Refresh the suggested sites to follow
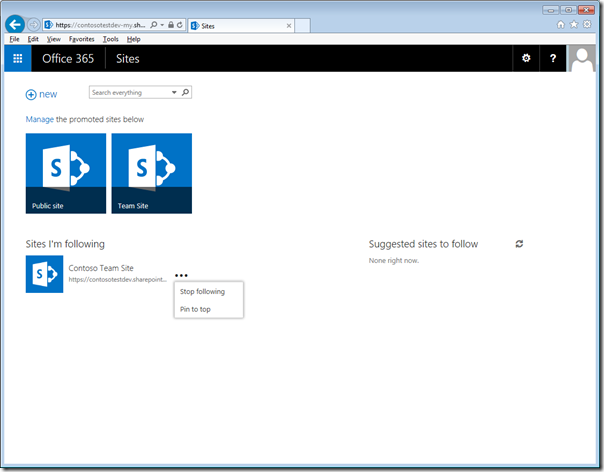The image size is (604, 472). (519, 244)
